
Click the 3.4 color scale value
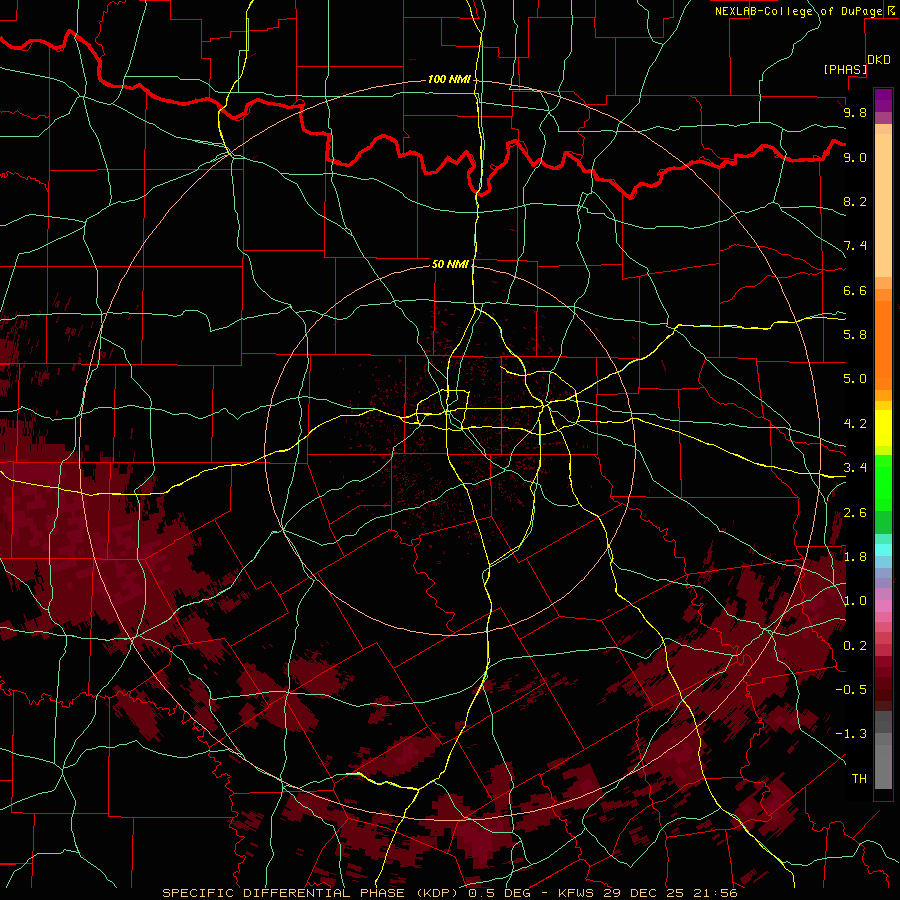click(x=855, y=468)
